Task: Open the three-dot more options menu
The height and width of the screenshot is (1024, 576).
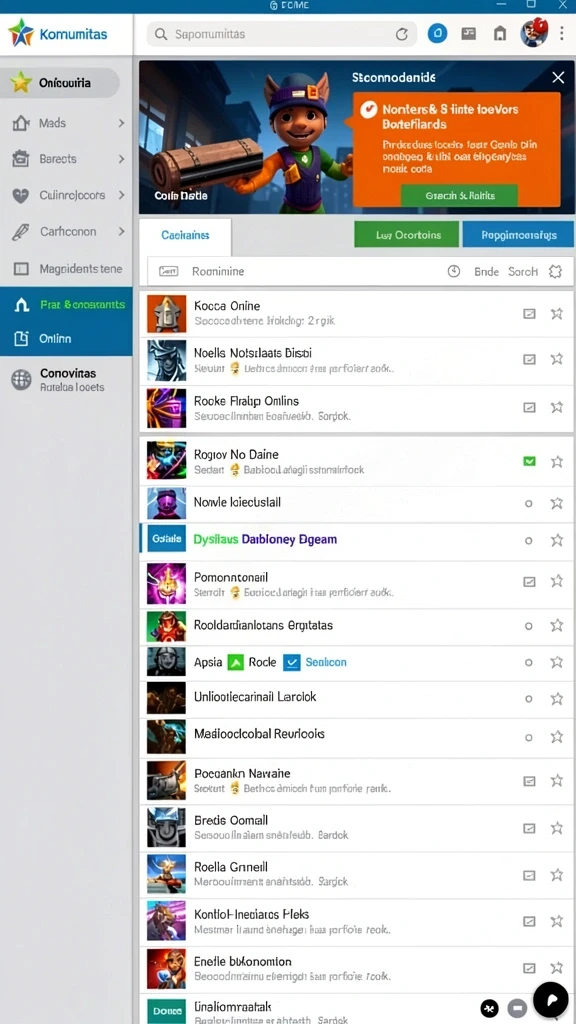Action: [x=562, y=34]
